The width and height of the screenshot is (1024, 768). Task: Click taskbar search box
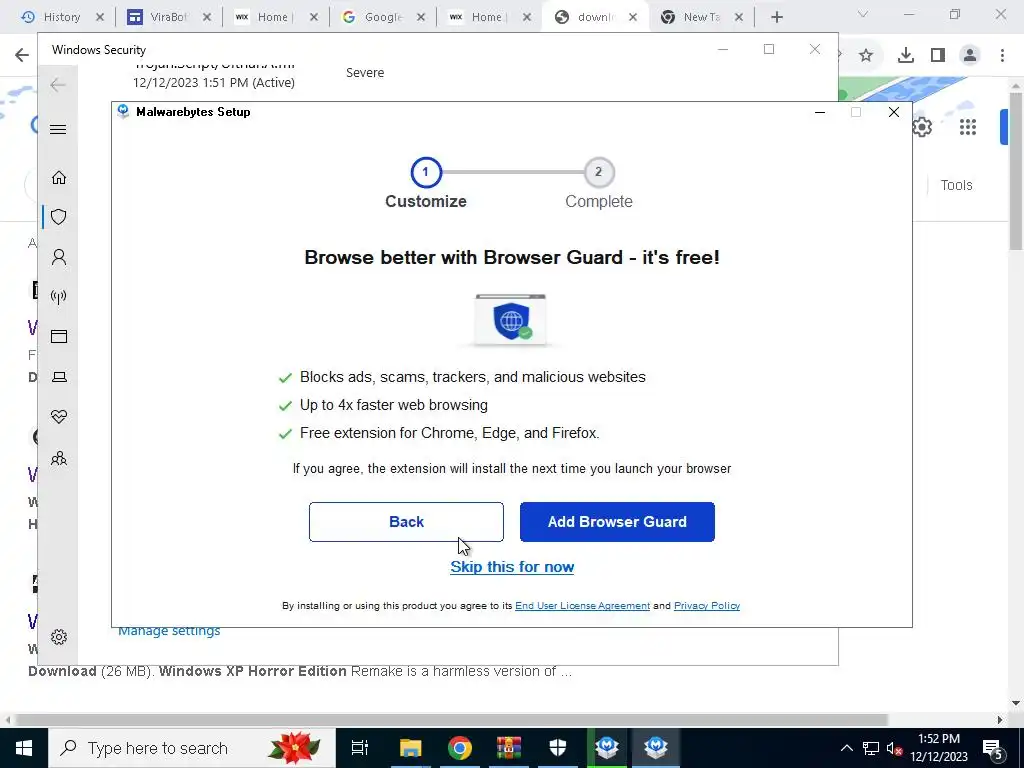(x=192, y=748)
